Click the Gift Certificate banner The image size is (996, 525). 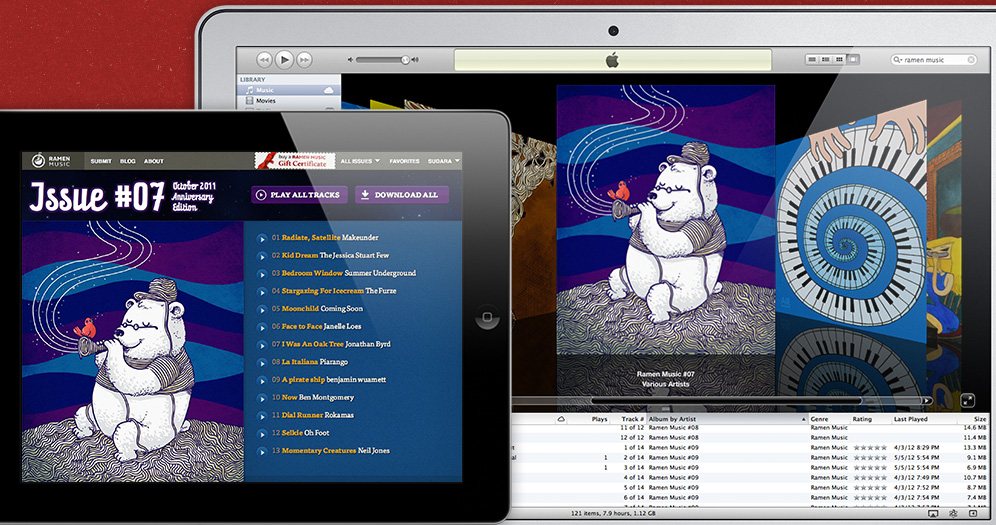[x=295, y=161]
